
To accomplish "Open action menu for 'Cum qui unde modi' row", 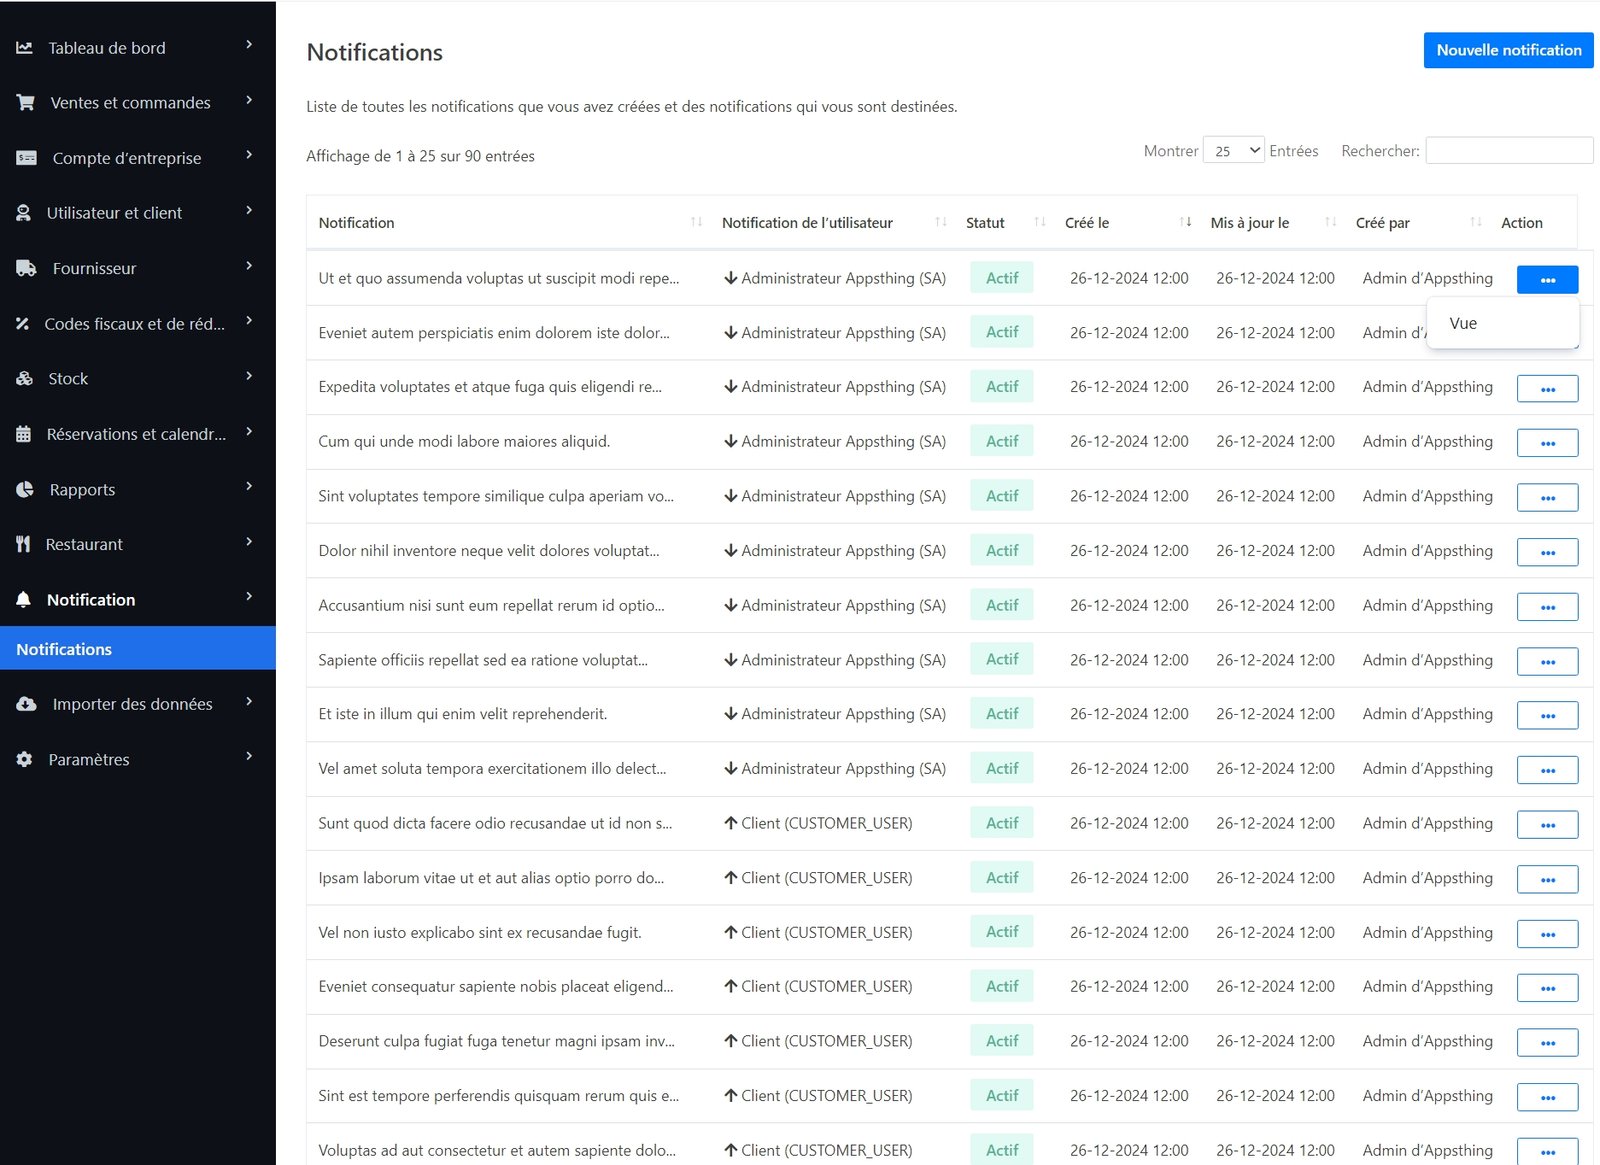I will [x=1547, y=443].
